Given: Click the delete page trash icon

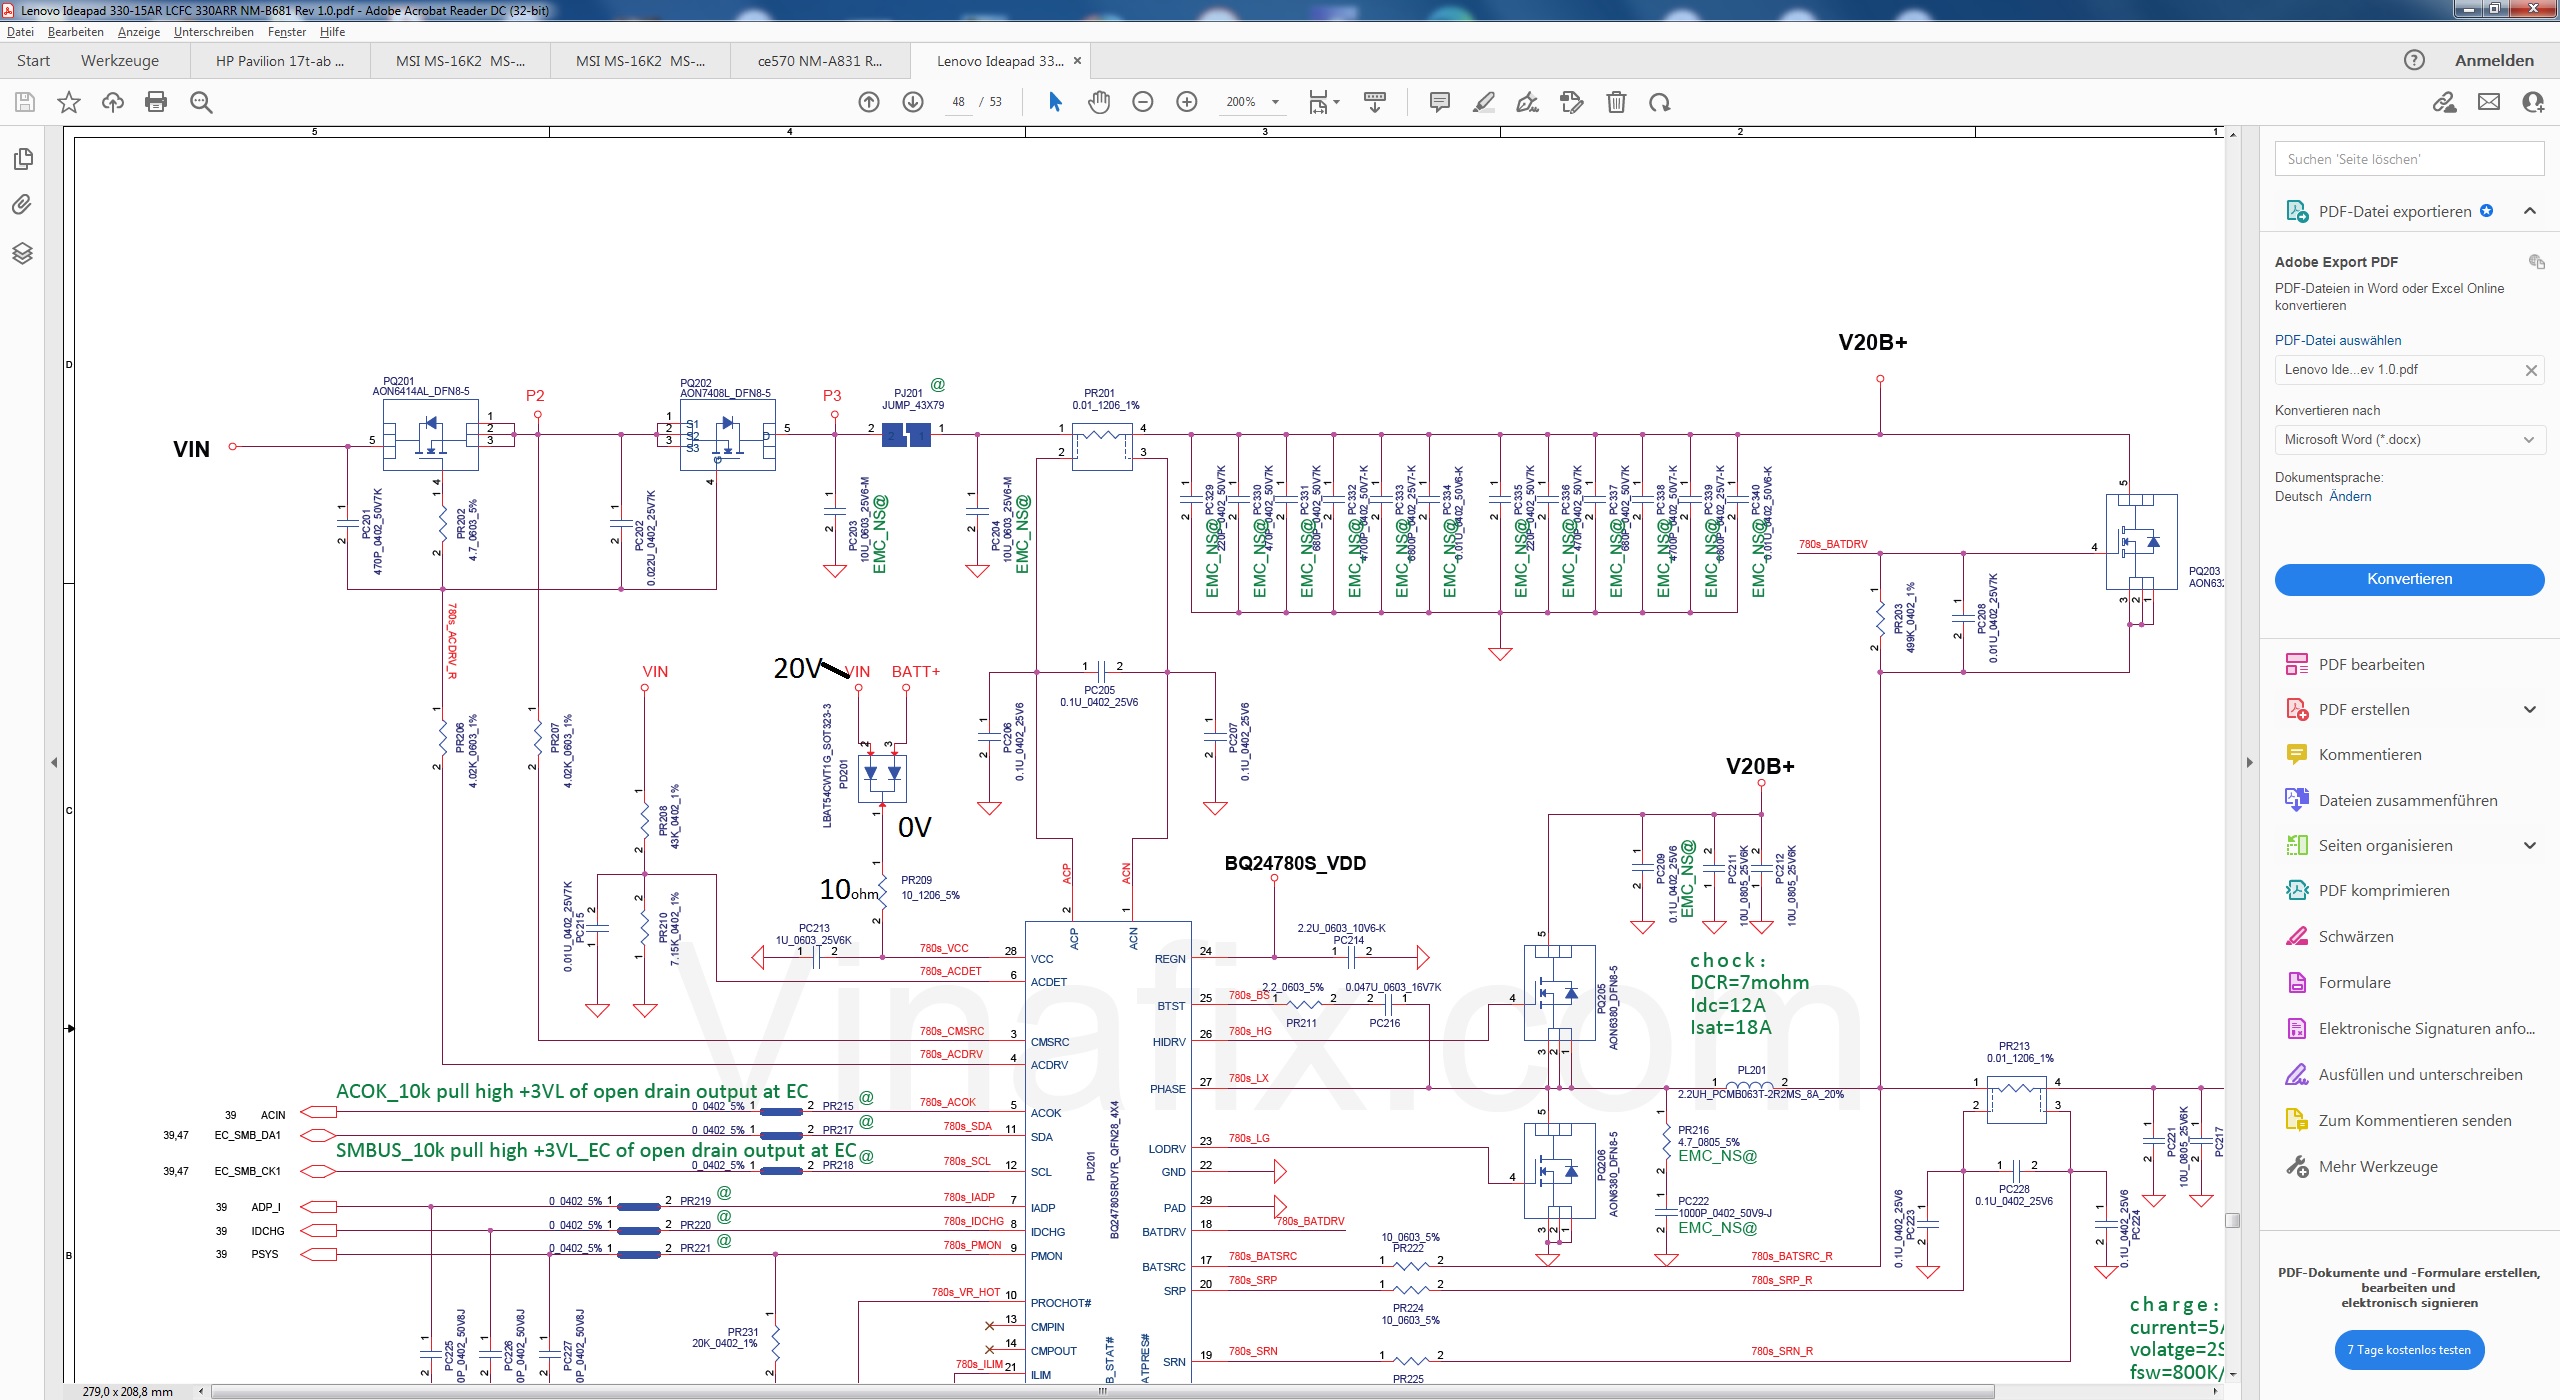Looking at the screenshot, I should (1616, 102).
